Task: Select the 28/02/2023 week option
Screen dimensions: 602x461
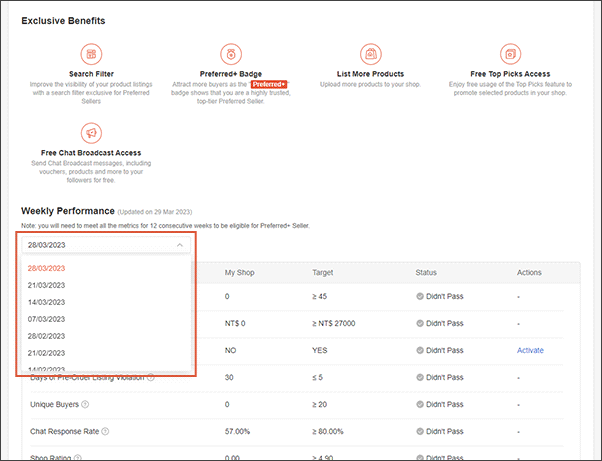Action: click(47, 336)
